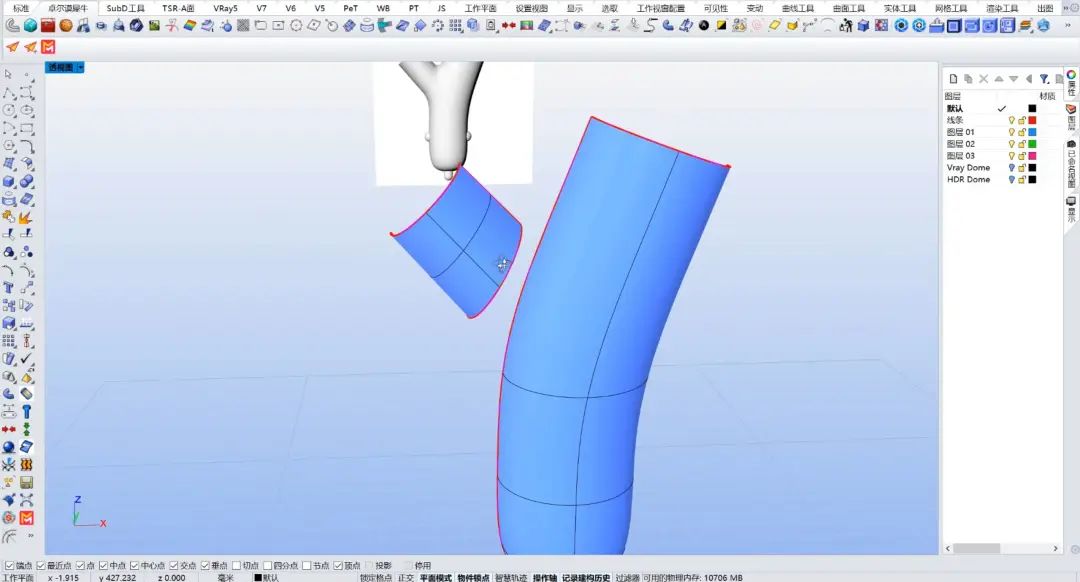Click the orange sphere icon in top toolbar
1080x582 pixels.
(66, 26)
